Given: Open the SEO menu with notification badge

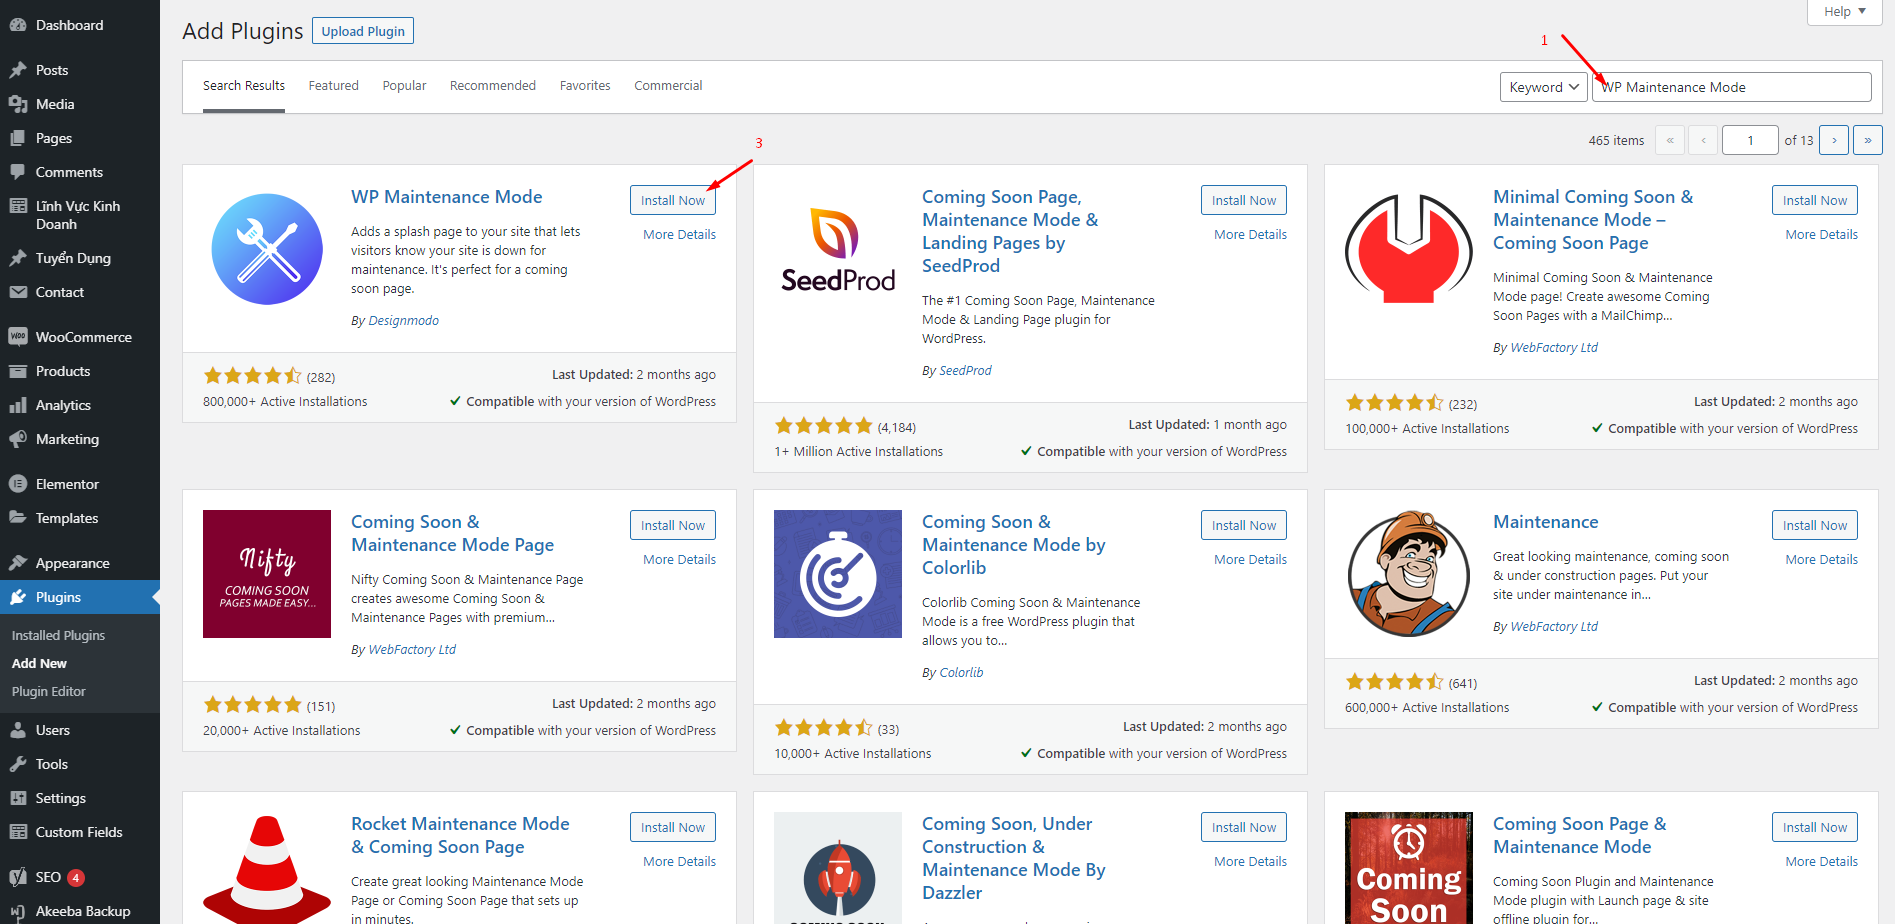Looking at the screenshot, I should click(49, 877).
